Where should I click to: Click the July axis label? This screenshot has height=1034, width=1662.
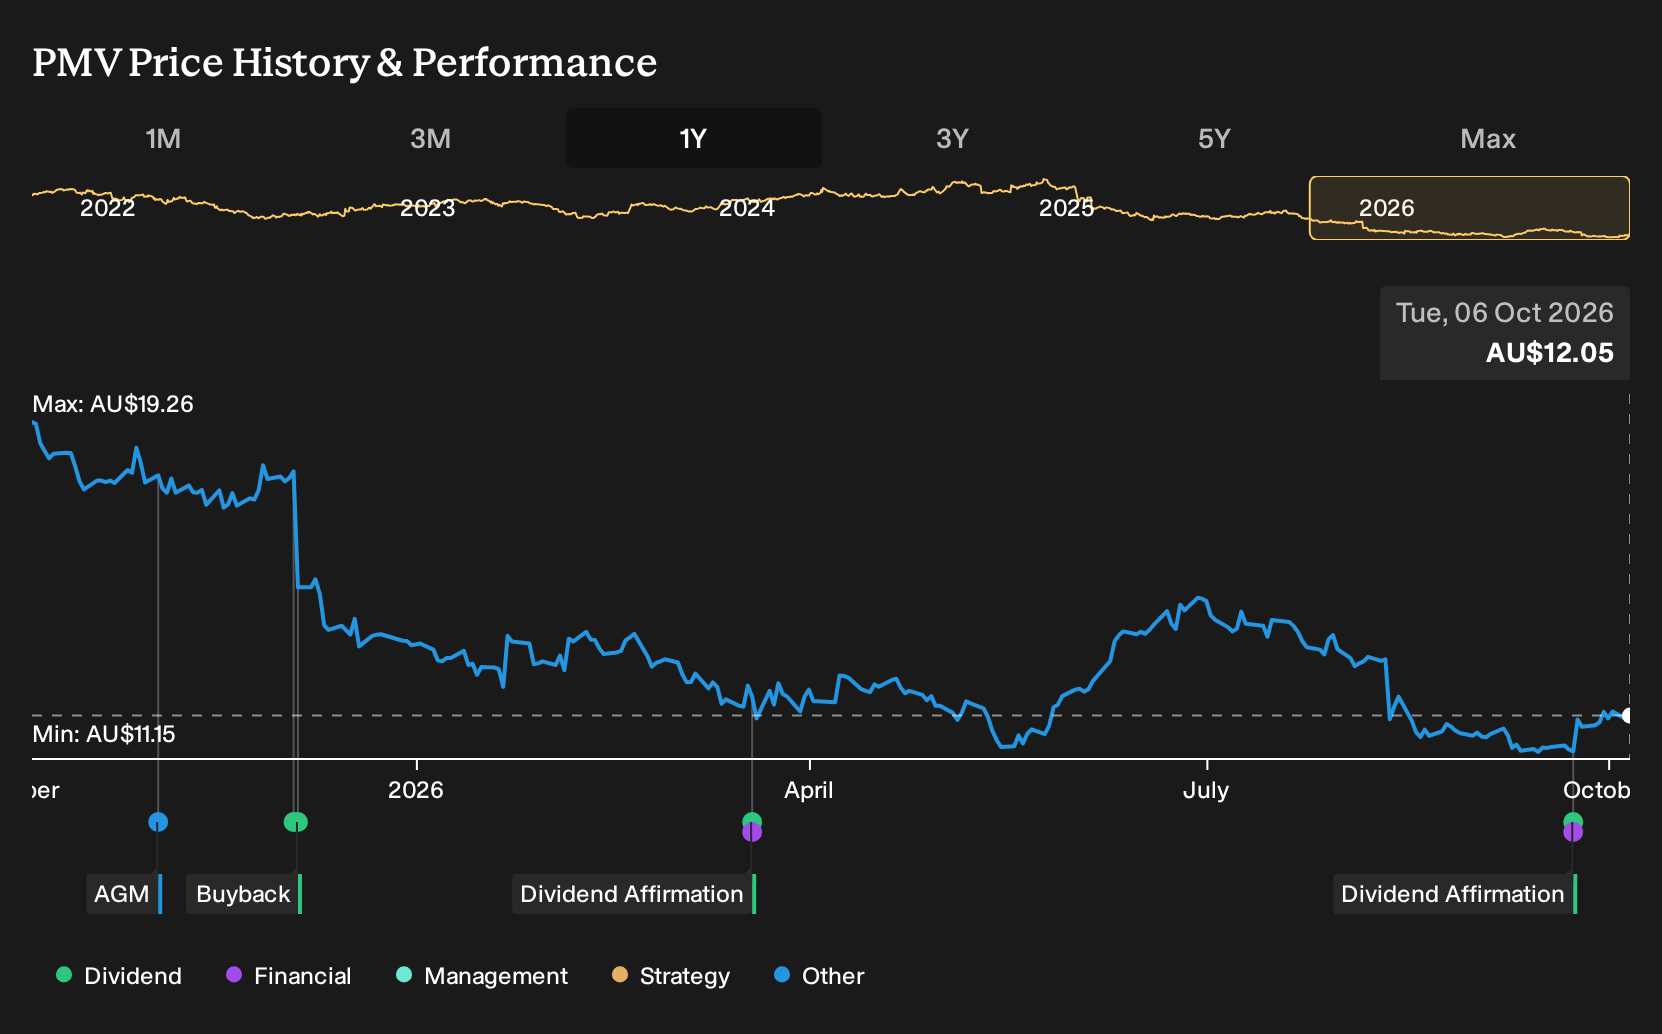[1206, 790]
